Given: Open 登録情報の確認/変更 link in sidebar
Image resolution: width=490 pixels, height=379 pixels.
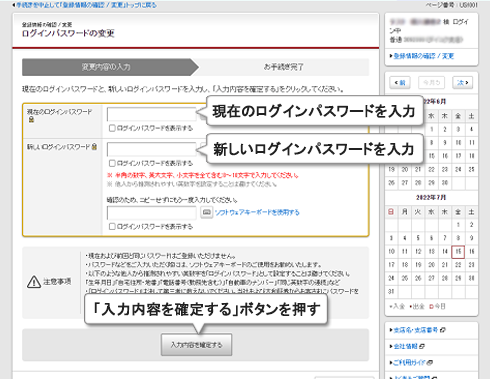Looking at the screenshot, I should 424,56.
